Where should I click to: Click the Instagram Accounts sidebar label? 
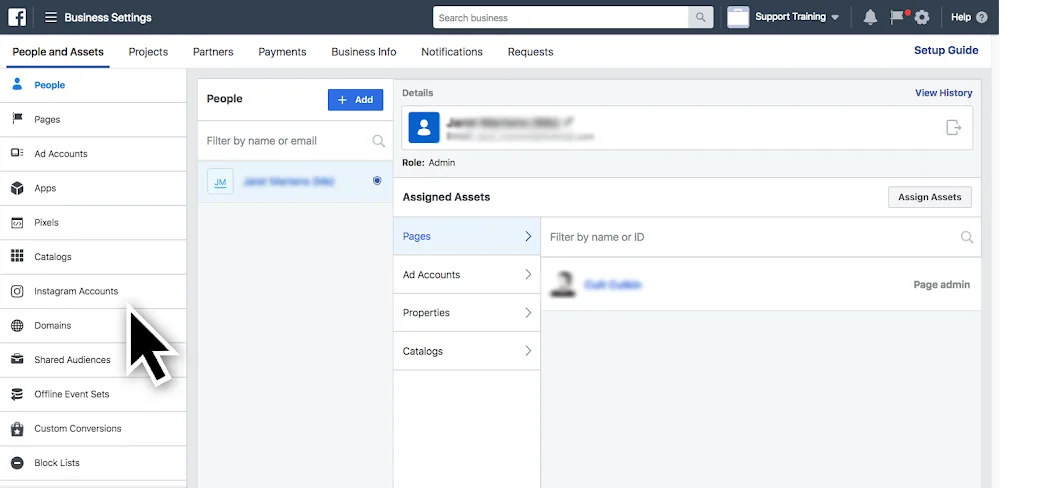coord(76,291)
